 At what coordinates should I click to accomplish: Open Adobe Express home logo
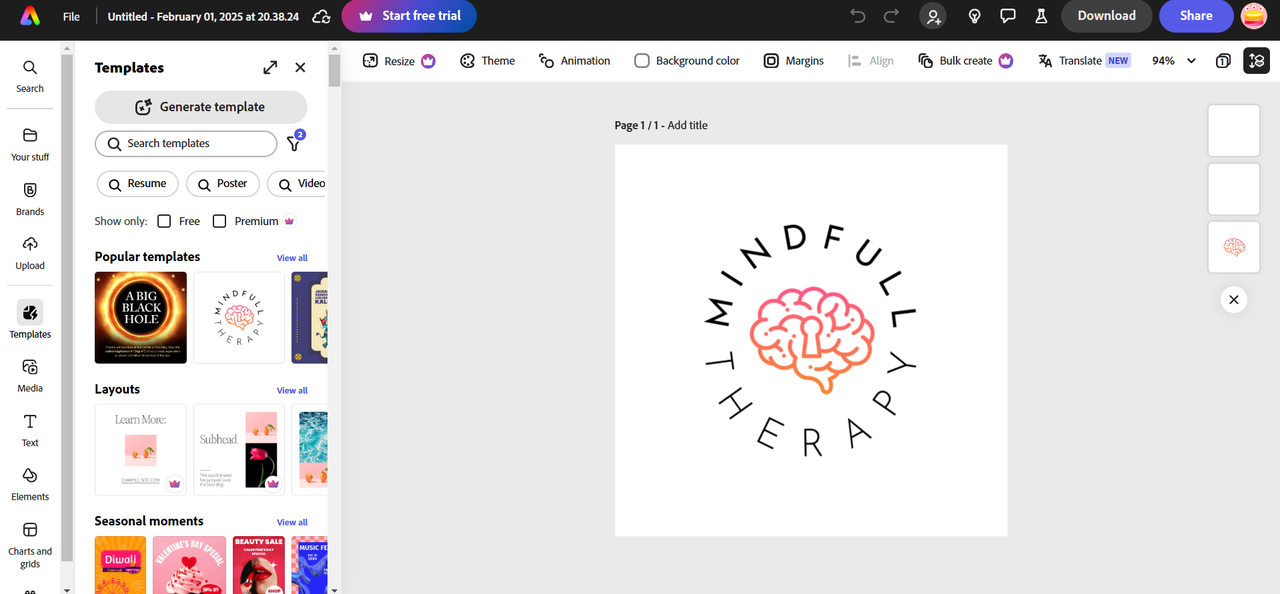[x=30, y=16]
